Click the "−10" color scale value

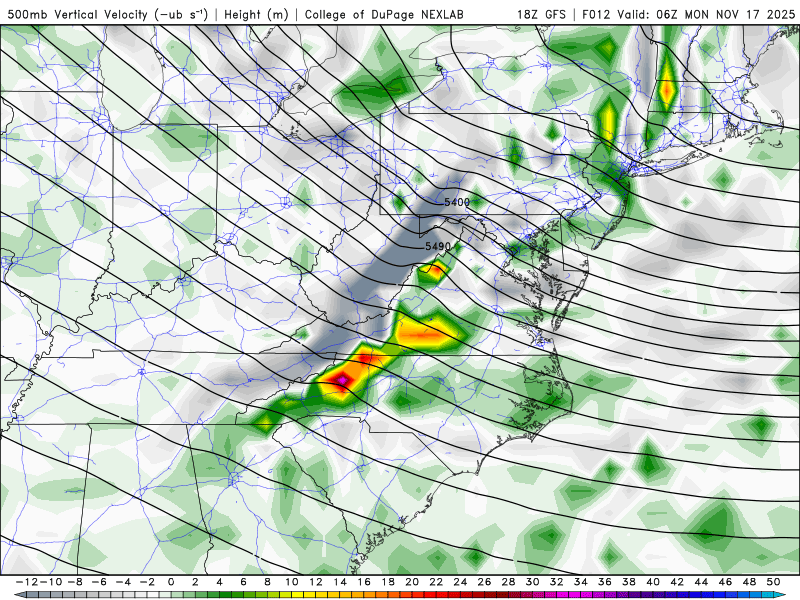[50, 582]
